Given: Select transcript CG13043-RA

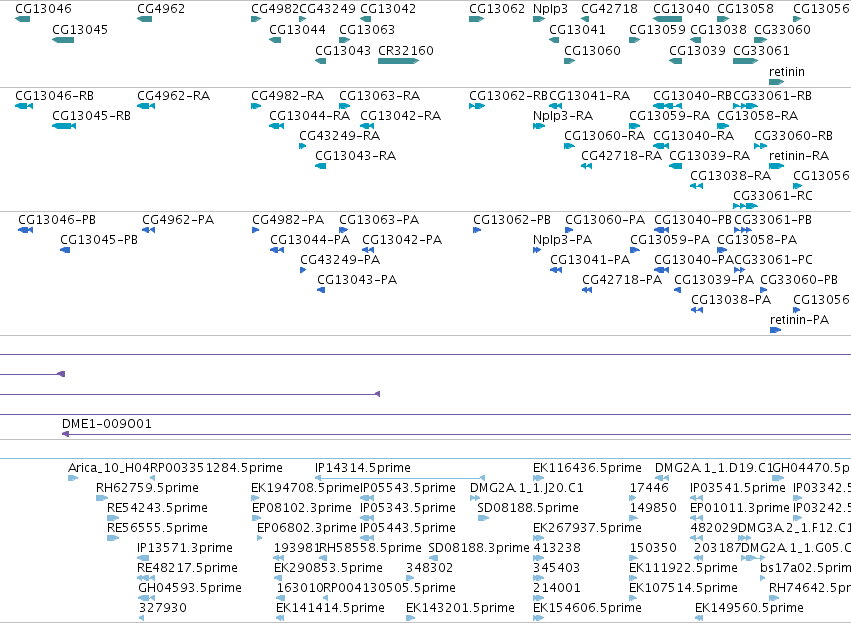Looking at the screenshot, I should (355, 156).
